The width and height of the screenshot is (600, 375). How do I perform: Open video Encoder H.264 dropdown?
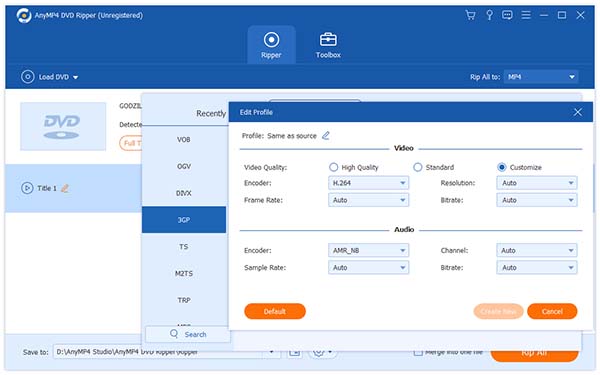pyautogui.click(x=368, y=183)
